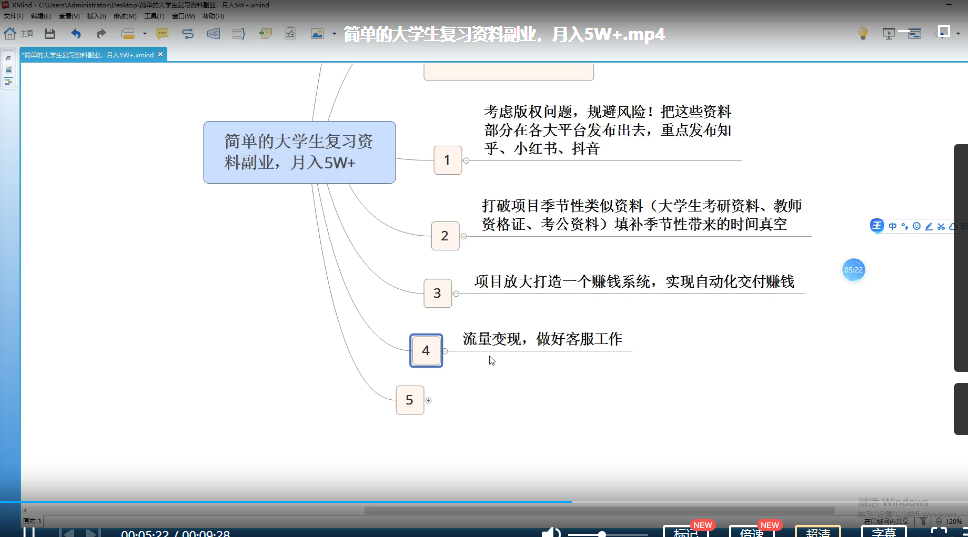Image resolution: width=968 pixels, height=537 pixels.
Task: Seek on the video progress bar
Action: pyautogui.click(x=484, y=502)
